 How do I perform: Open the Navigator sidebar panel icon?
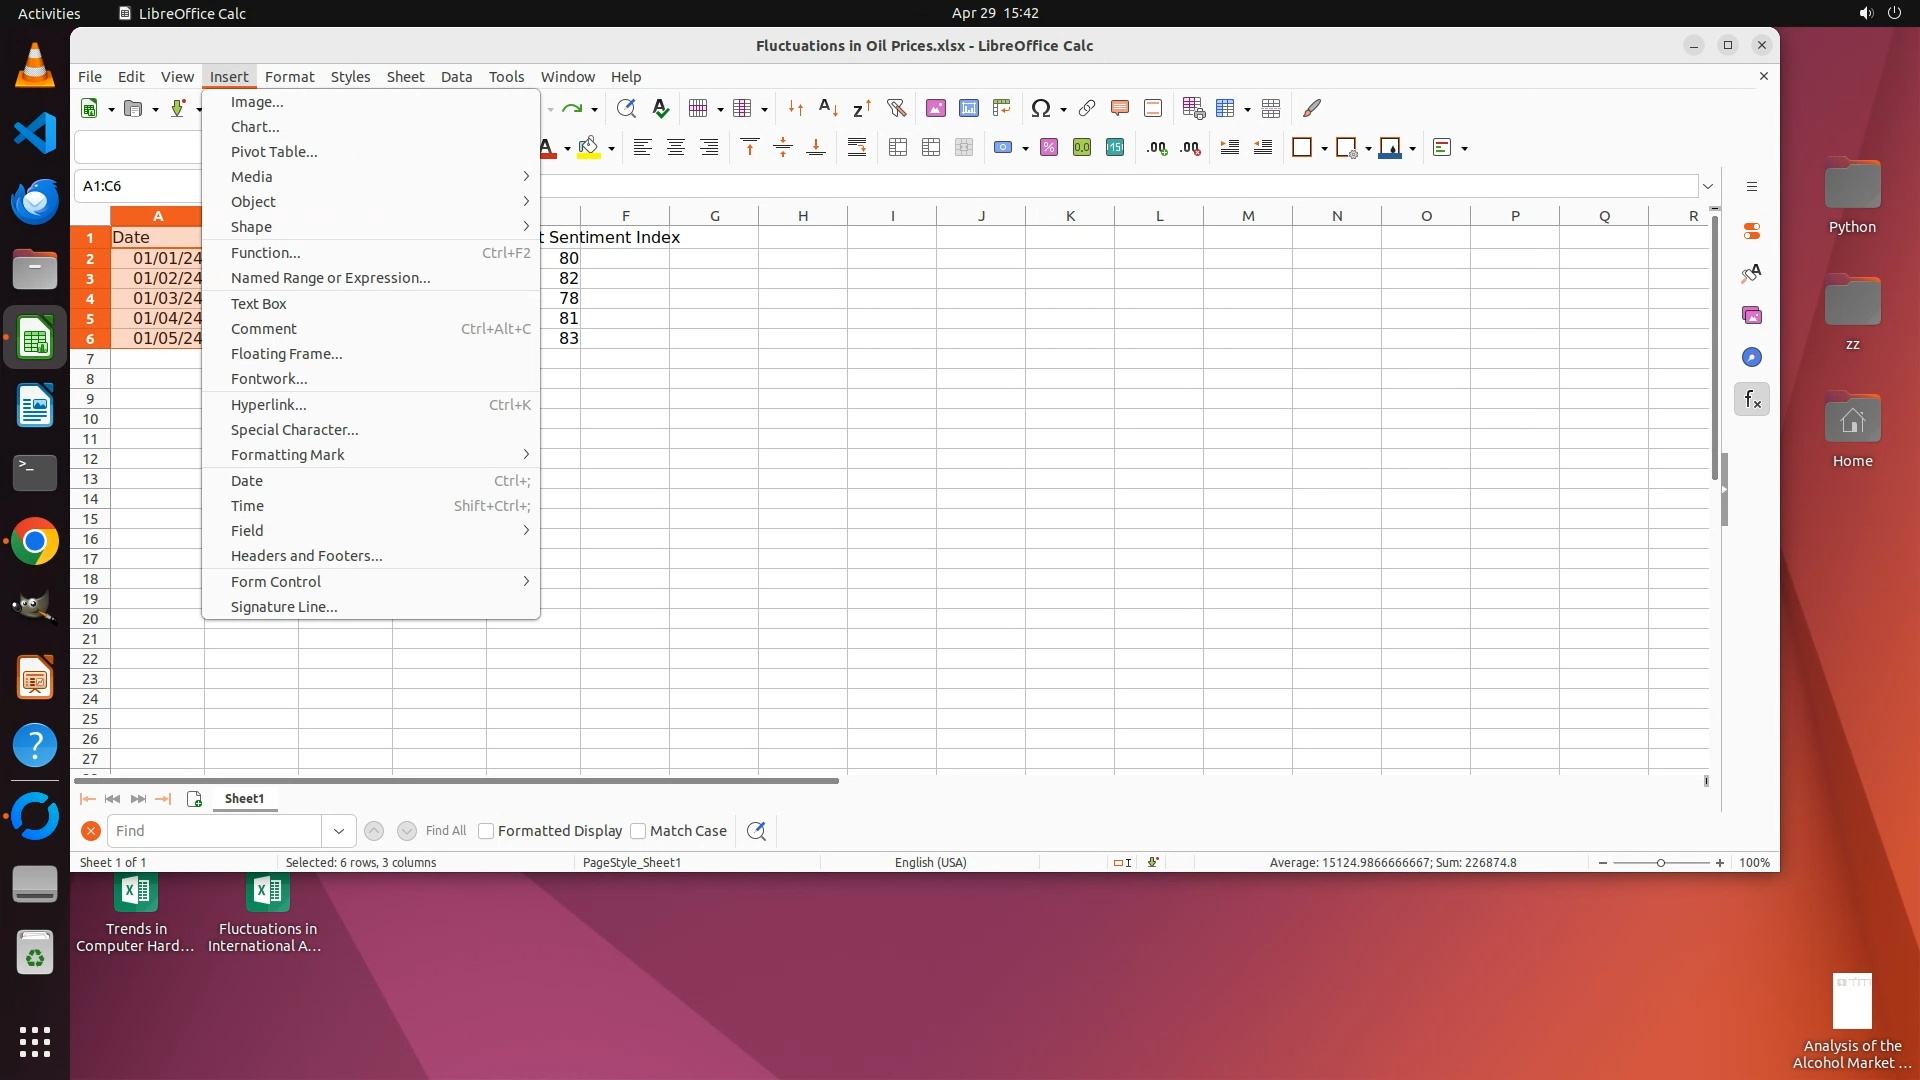pyautogui.click(x=1751, y=357)
